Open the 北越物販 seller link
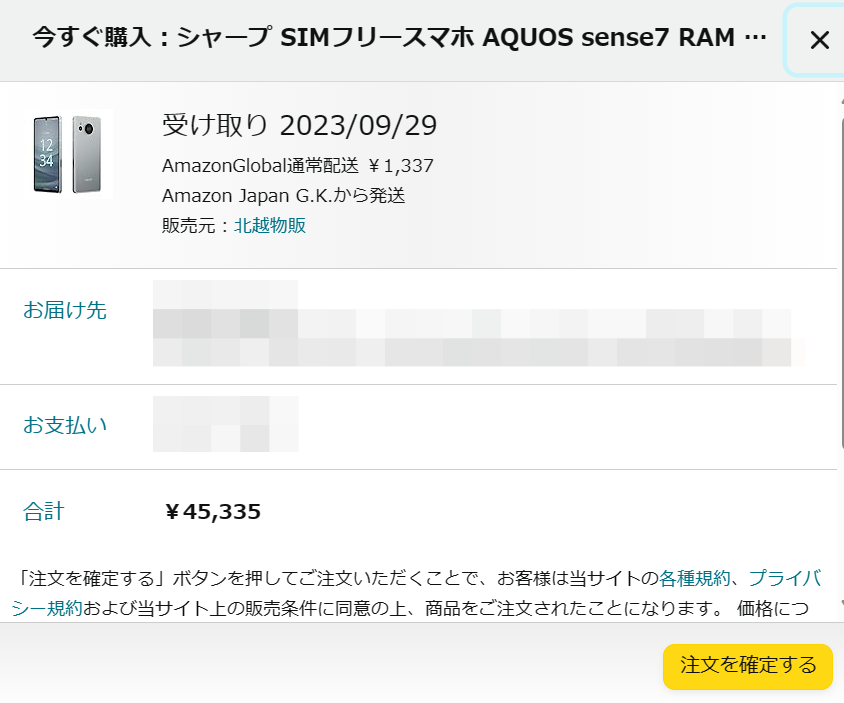This screenshot has height=703, width=844. [270, 225]
